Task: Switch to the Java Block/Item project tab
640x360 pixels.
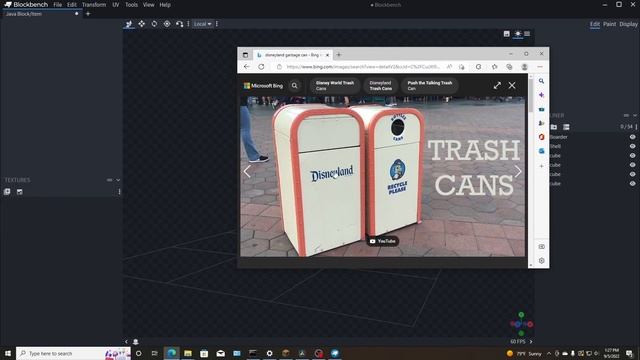Action: (41, 14)
